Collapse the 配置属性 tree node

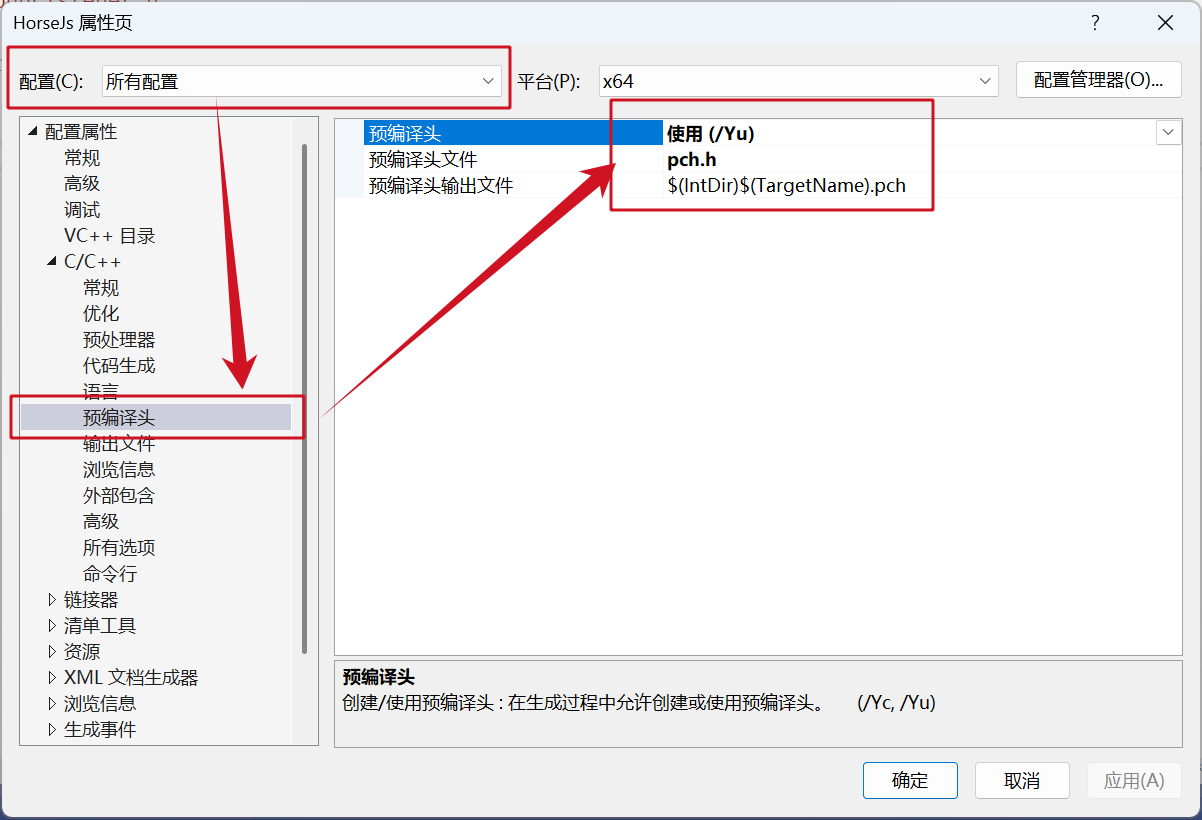(33, 131)
